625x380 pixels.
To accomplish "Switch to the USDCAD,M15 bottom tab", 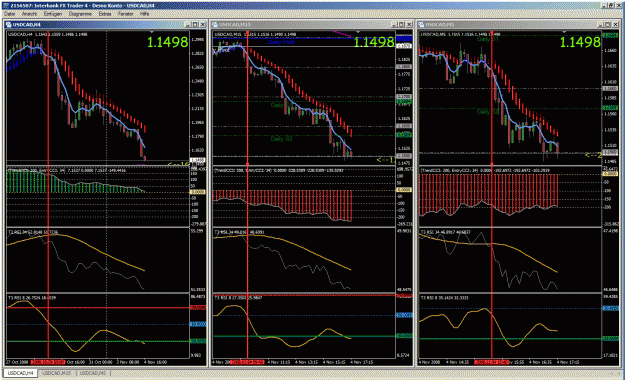I will (57, 373).
